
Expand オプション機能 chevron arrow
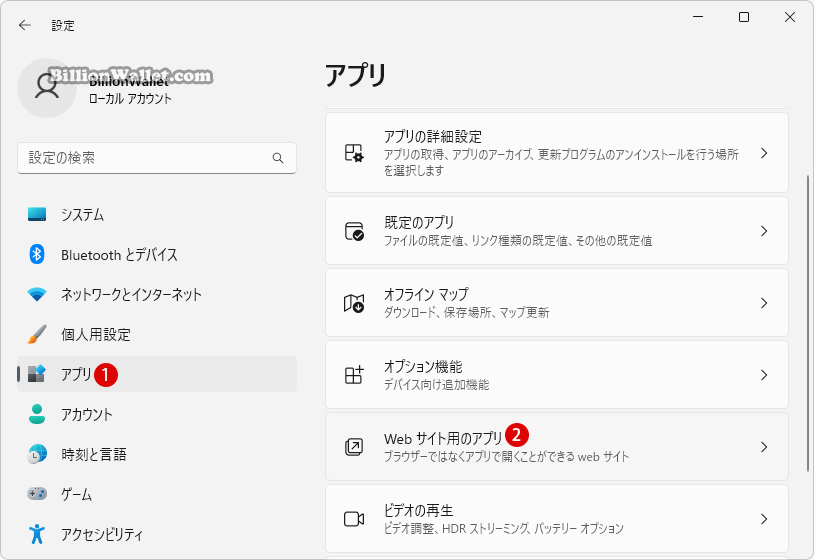click(x=764, y=375)
